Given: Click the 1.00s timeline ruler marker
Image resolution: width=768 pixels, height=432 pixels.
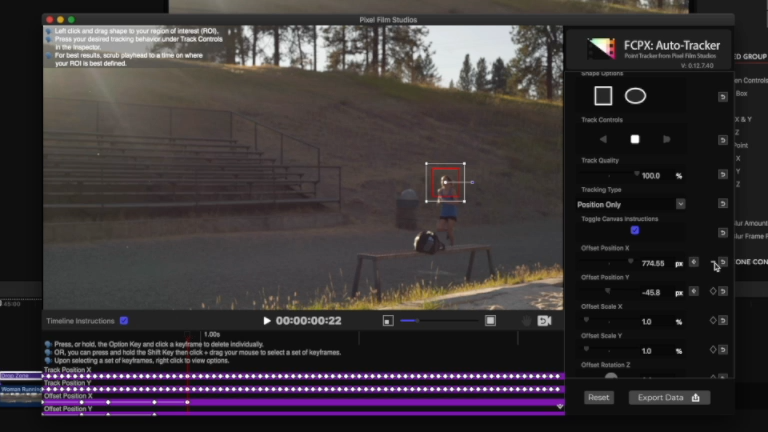Looking at the screenshot, I should tap(212, 335).
